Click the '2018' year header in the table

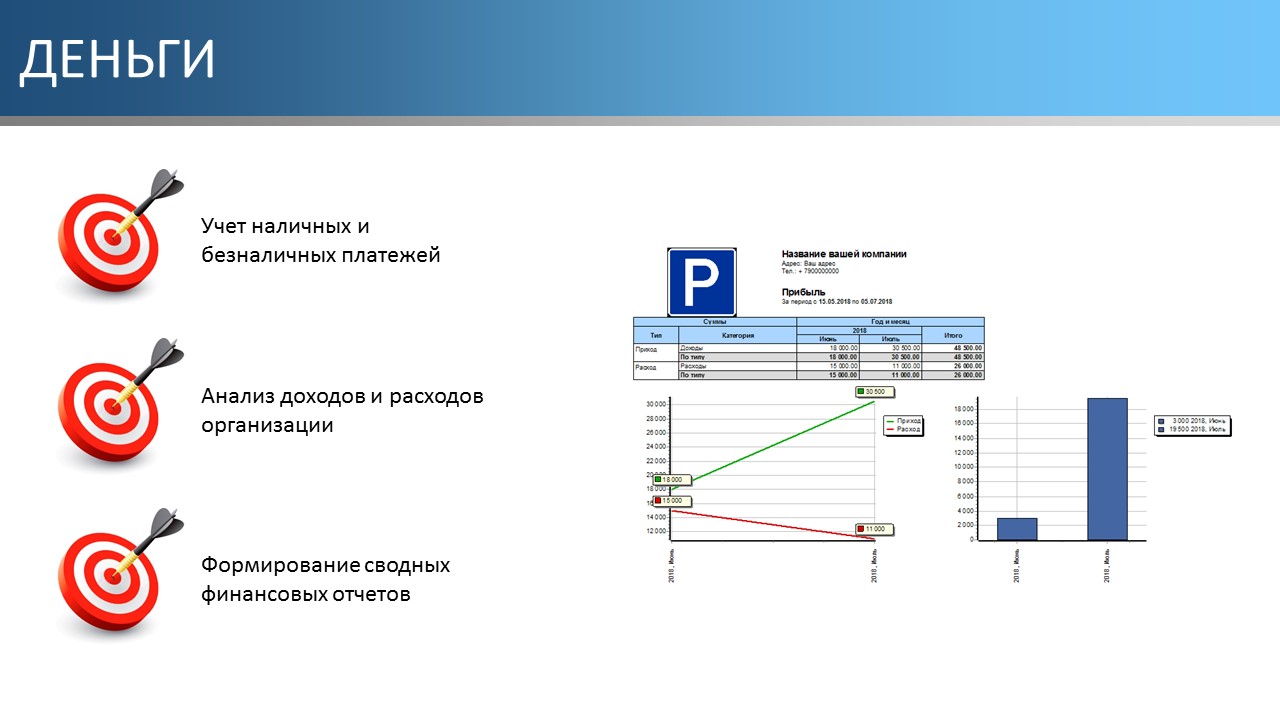[859, 331]
